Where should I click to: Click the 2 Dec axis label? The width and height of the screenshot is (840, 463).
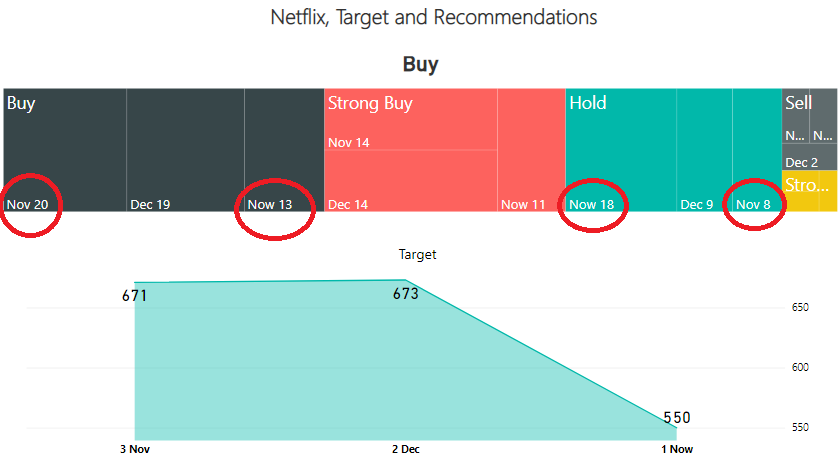(x=406, y=449)
